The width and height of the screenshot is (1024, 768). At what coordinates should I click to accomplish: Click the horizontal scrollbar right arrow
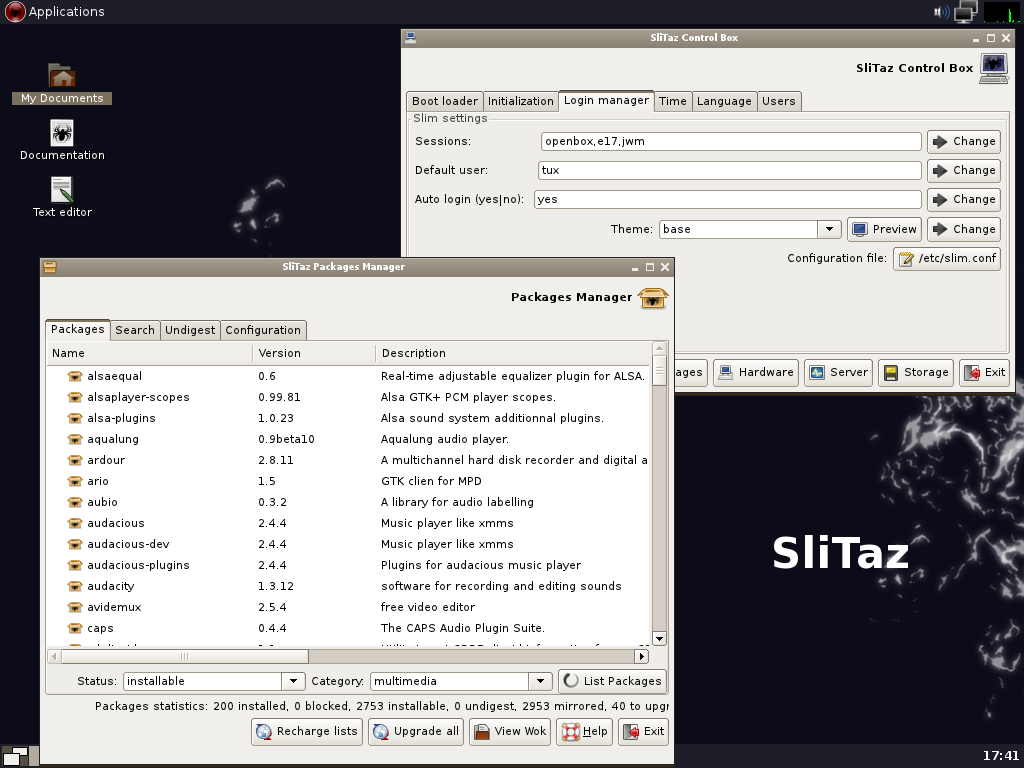(x=641, y=656)
